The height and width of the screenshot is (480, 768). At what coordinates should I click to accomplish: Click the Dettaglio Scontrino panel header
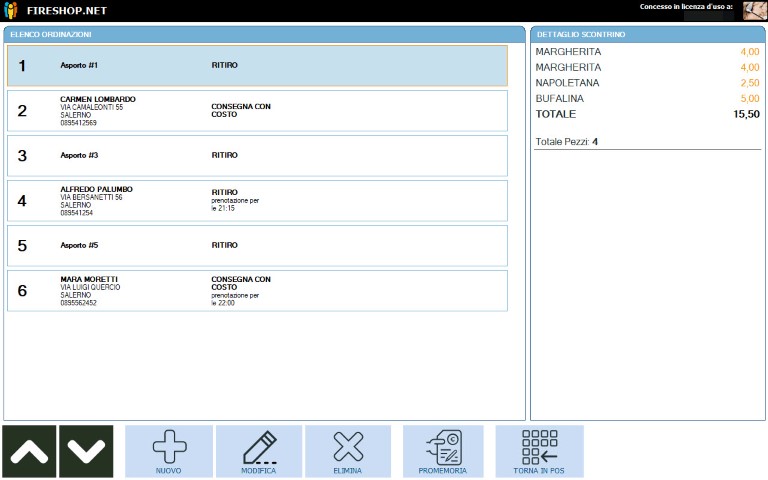coord(647,34)
